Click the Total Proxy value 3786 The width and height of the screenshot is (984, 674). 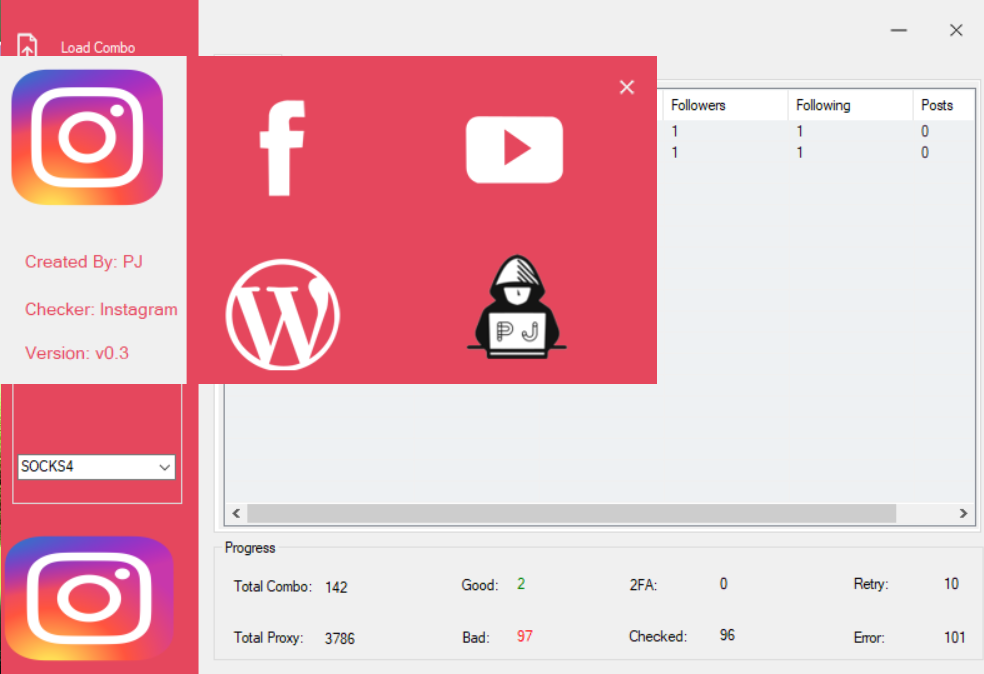pyautogui.click(x=340, y=639)
